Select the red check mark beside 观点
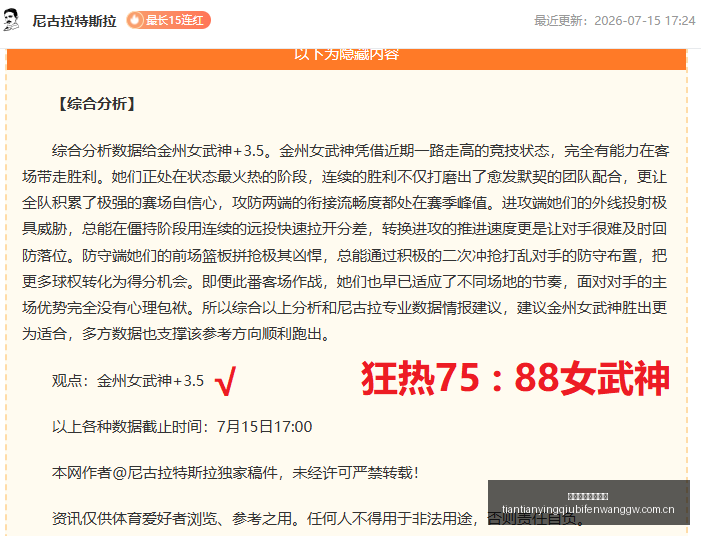701x536 pixels. pyautogui.click(x=225, y=381)
